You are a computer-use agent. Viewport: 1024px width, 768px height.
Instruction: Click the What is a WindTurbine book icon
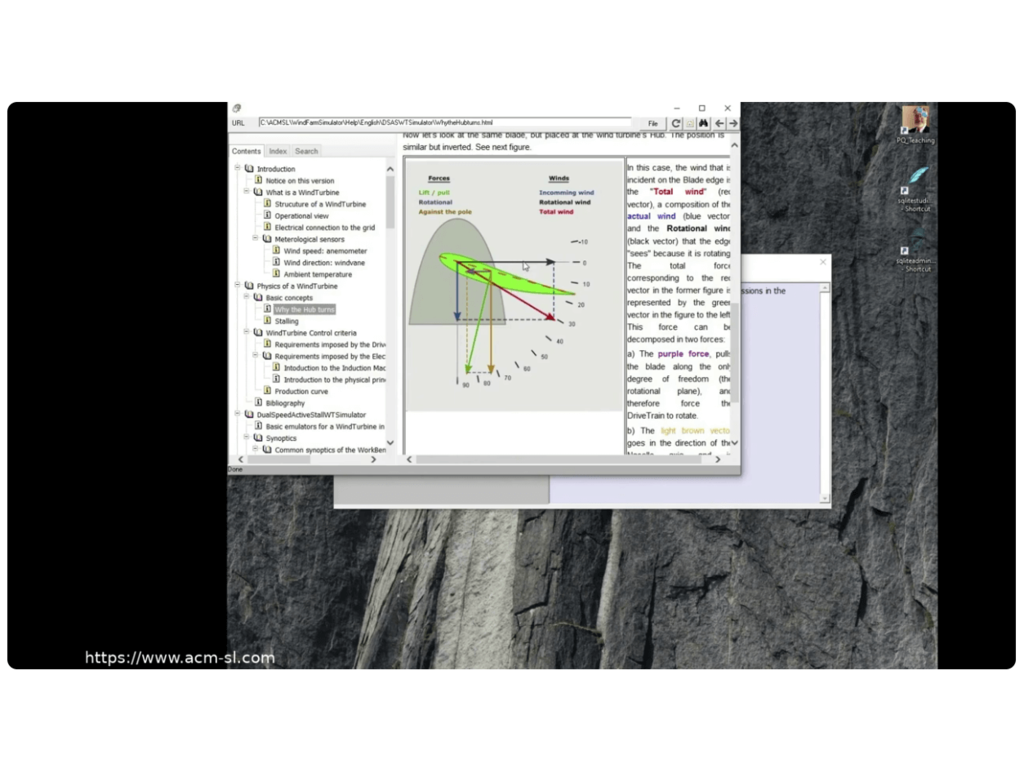258,191
